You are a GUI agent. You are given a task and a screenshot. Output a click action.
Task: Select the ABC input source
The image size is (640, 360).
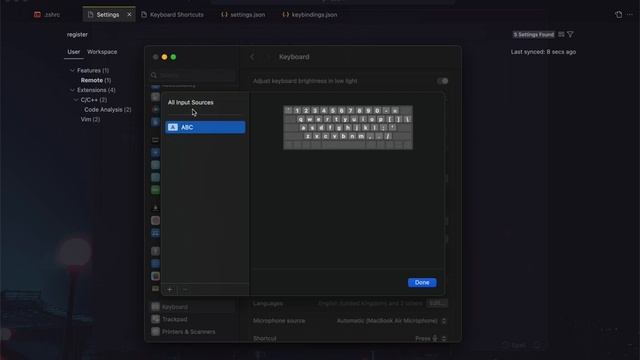pos(205,127)
